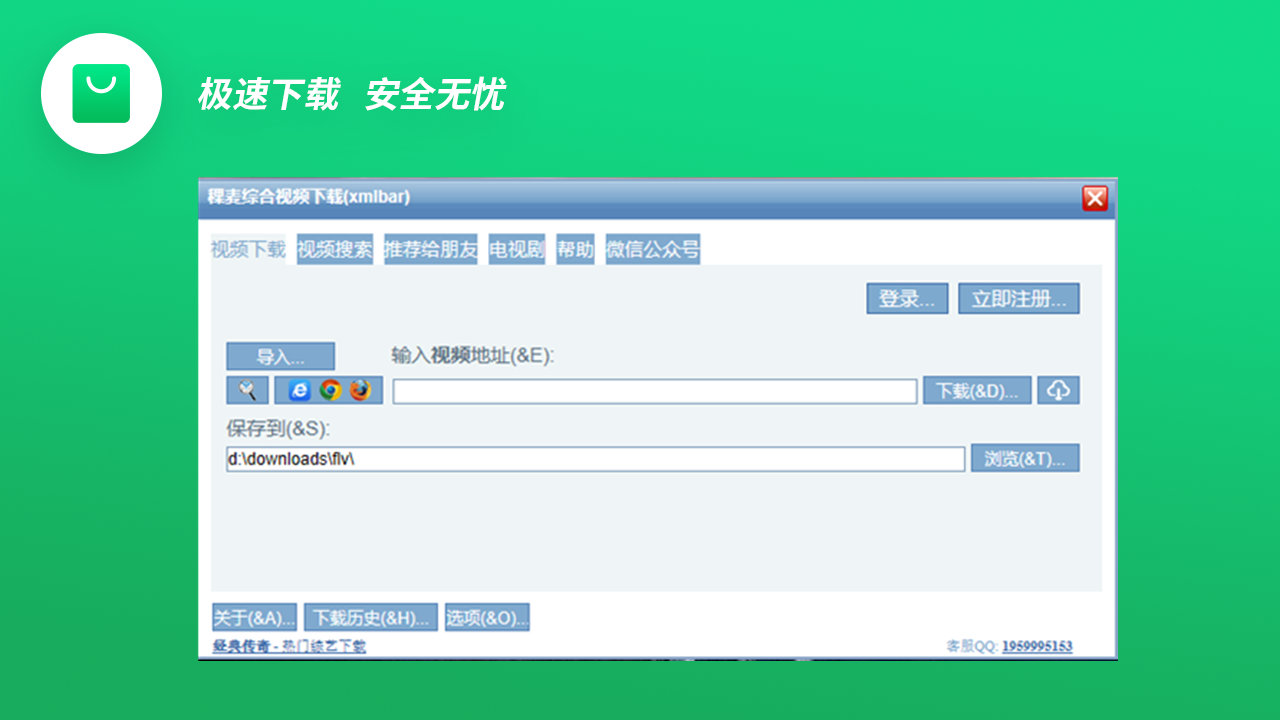Open the 选项(&O) settings
Image resolution: width=1280 pixels, height=720 pixels.
[487, 616]
